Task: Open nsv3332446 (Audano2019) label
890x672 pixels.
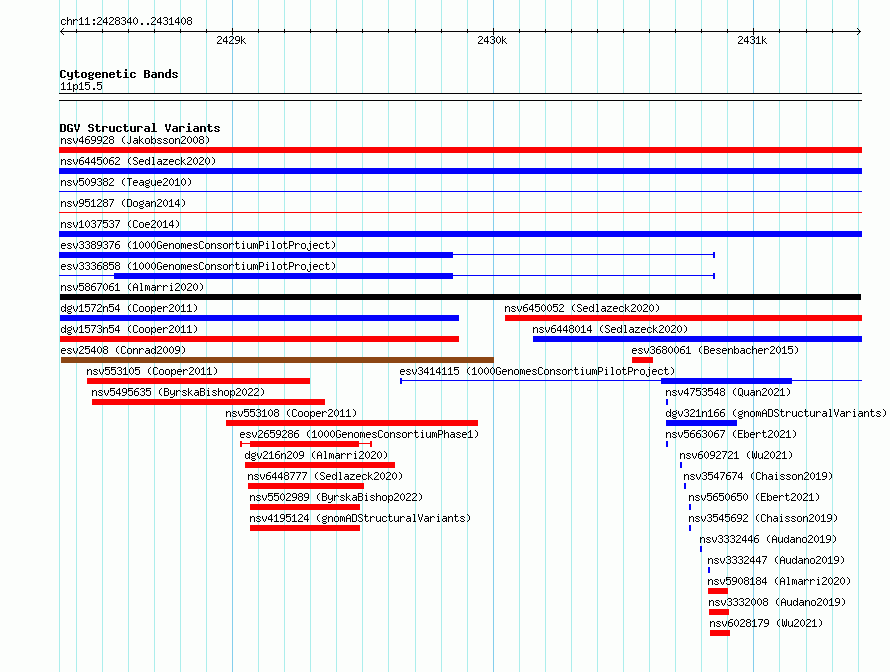Action: pyautogui.click(x=768, y=539)
